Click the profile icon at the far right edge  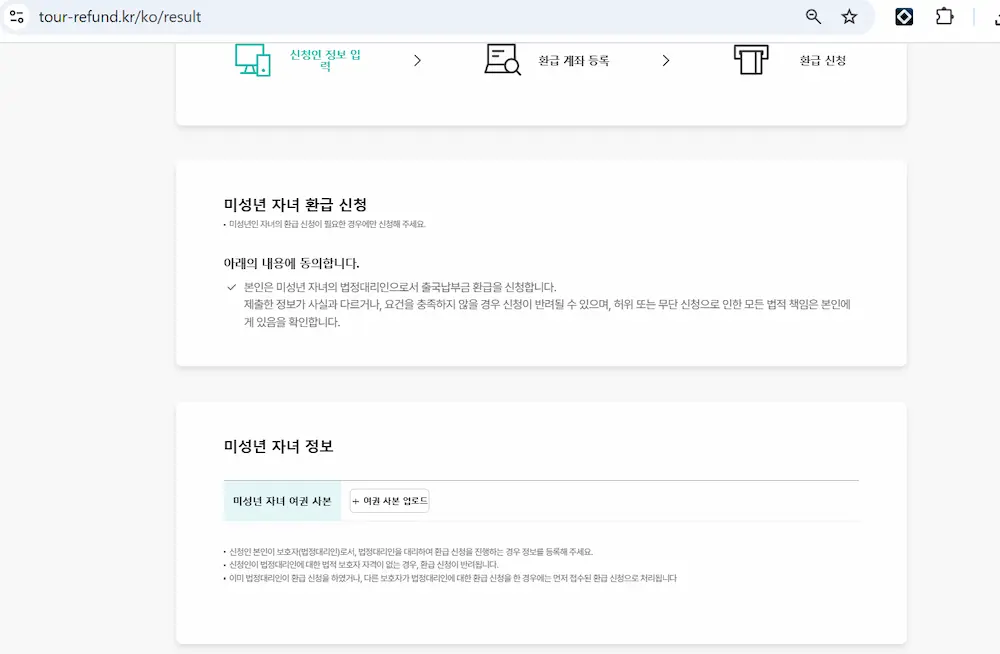click(995, 17)
